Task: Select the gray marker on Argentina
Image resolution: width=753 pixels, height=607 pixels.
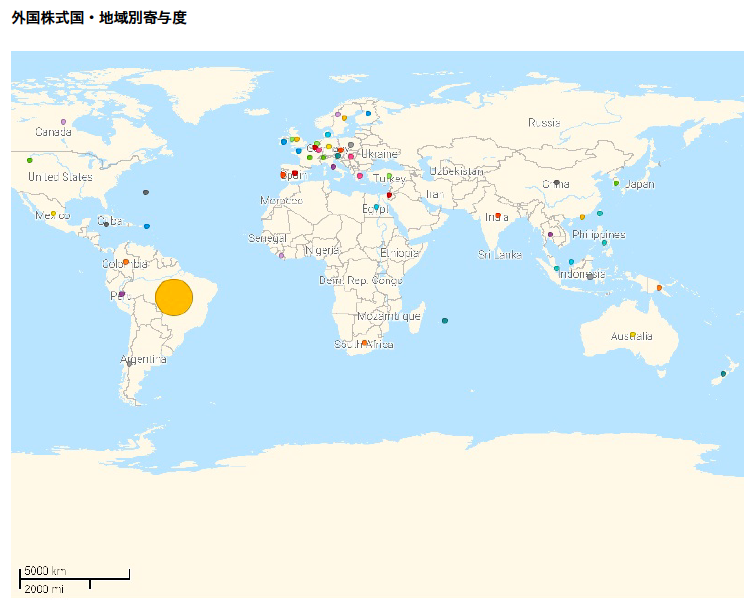Action: point(130,363)
